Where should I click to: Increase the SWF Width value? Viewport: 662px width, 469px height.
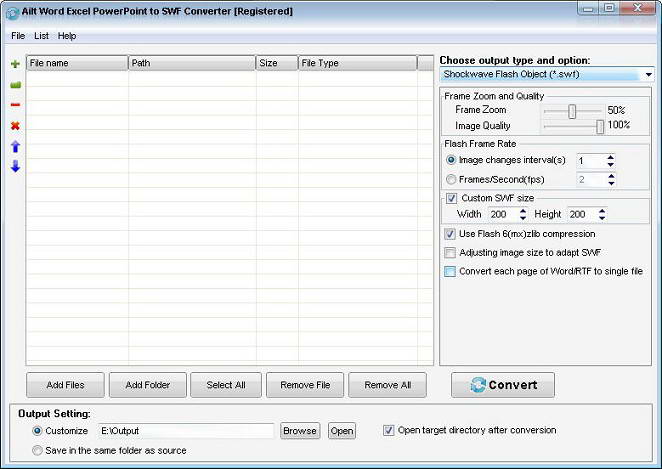coord(523,211)
